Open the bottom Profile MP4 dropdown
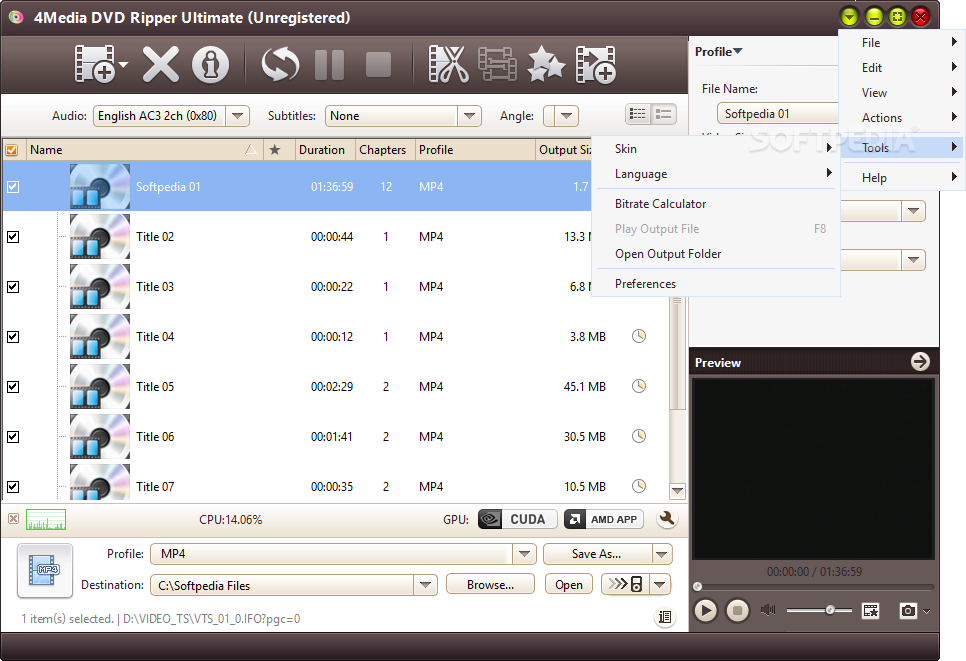 (x=524, y=553)
